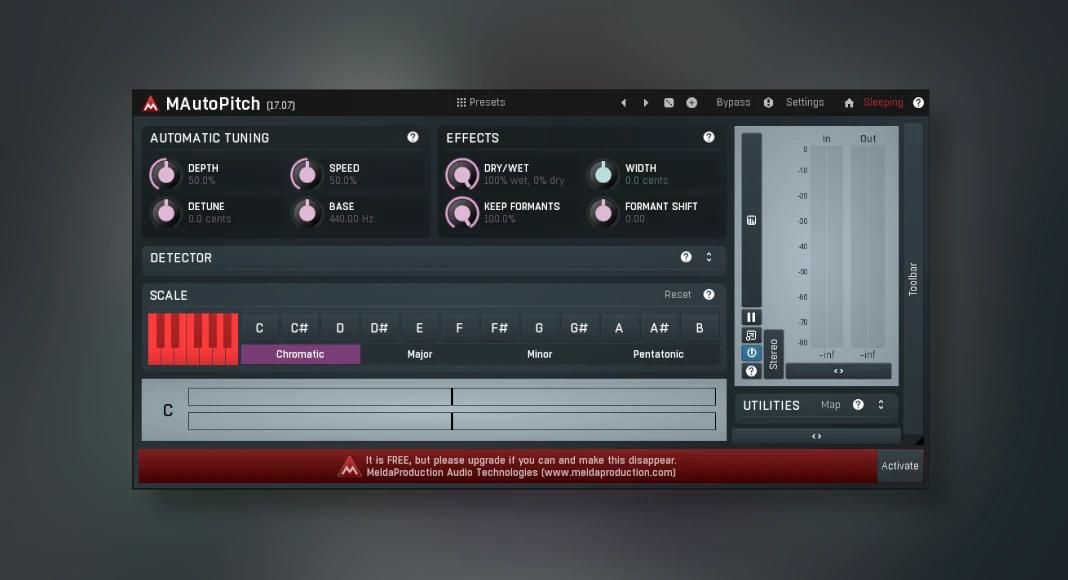This screenshot has height=580, width=1068.
Task: Toggle note A in scale
Action: tap(619, 327)
